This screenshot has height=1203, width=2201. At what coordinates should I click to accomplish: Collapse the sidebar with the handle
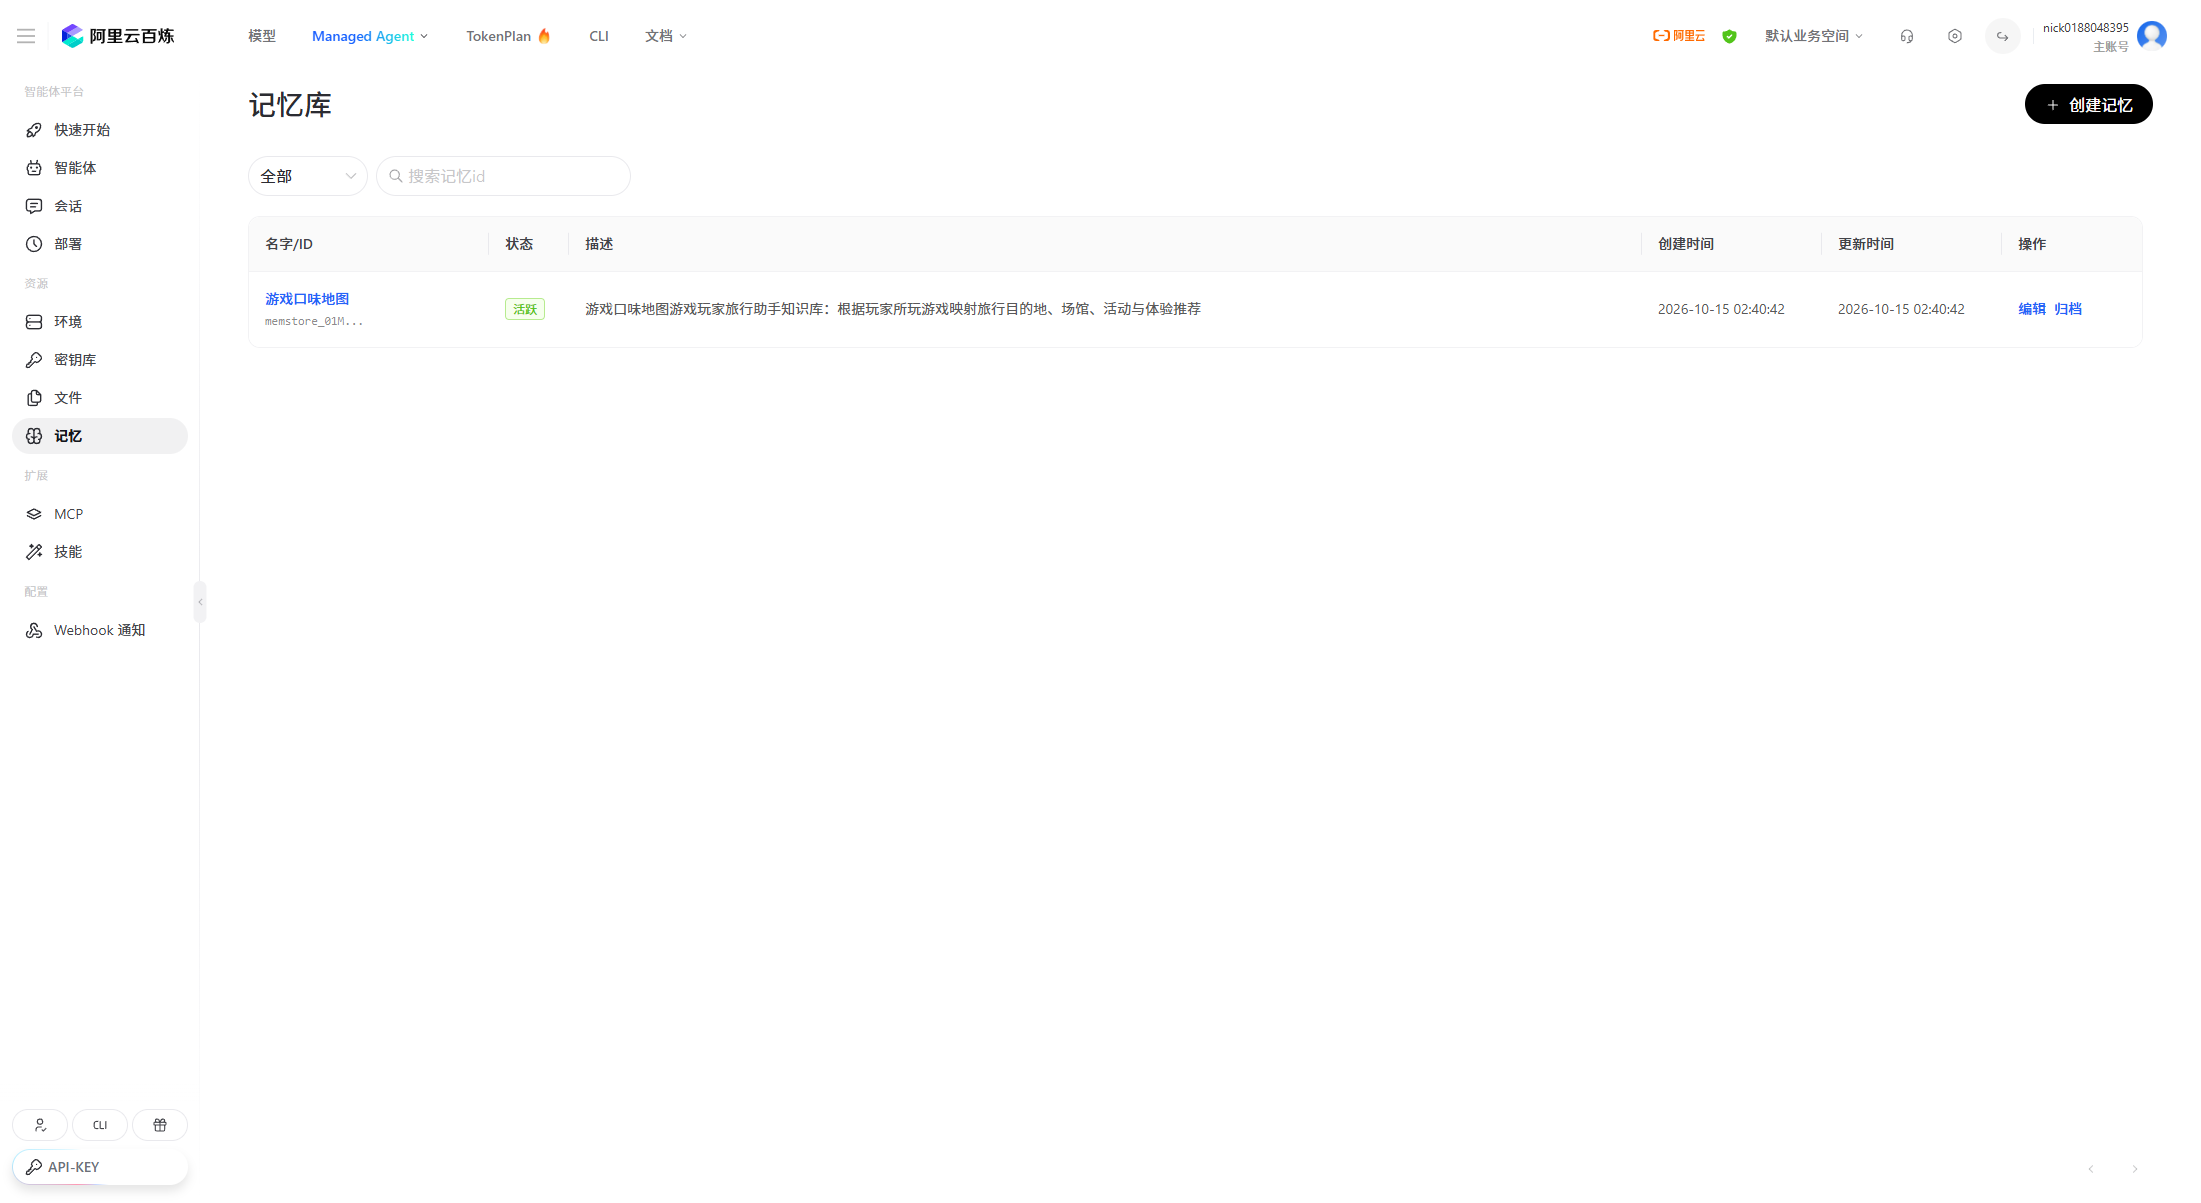tap(200, 602)
